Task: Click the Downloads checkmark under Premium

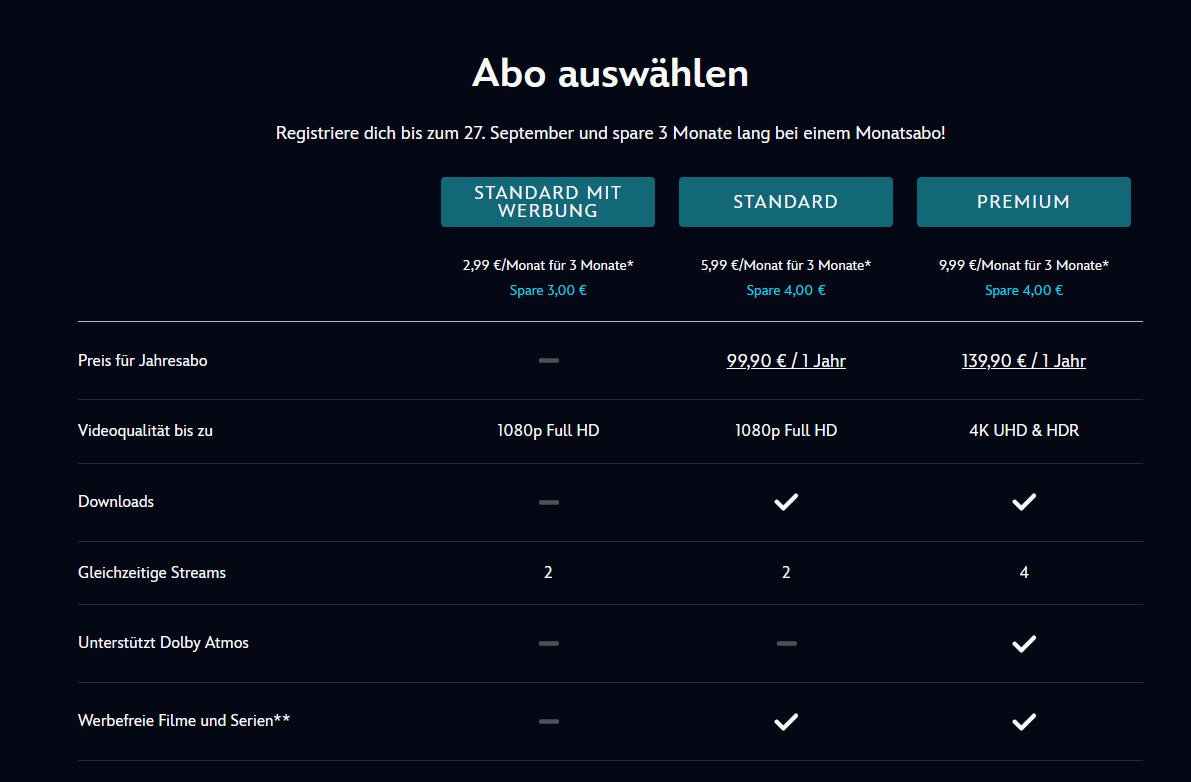Action: (1023, 502)
